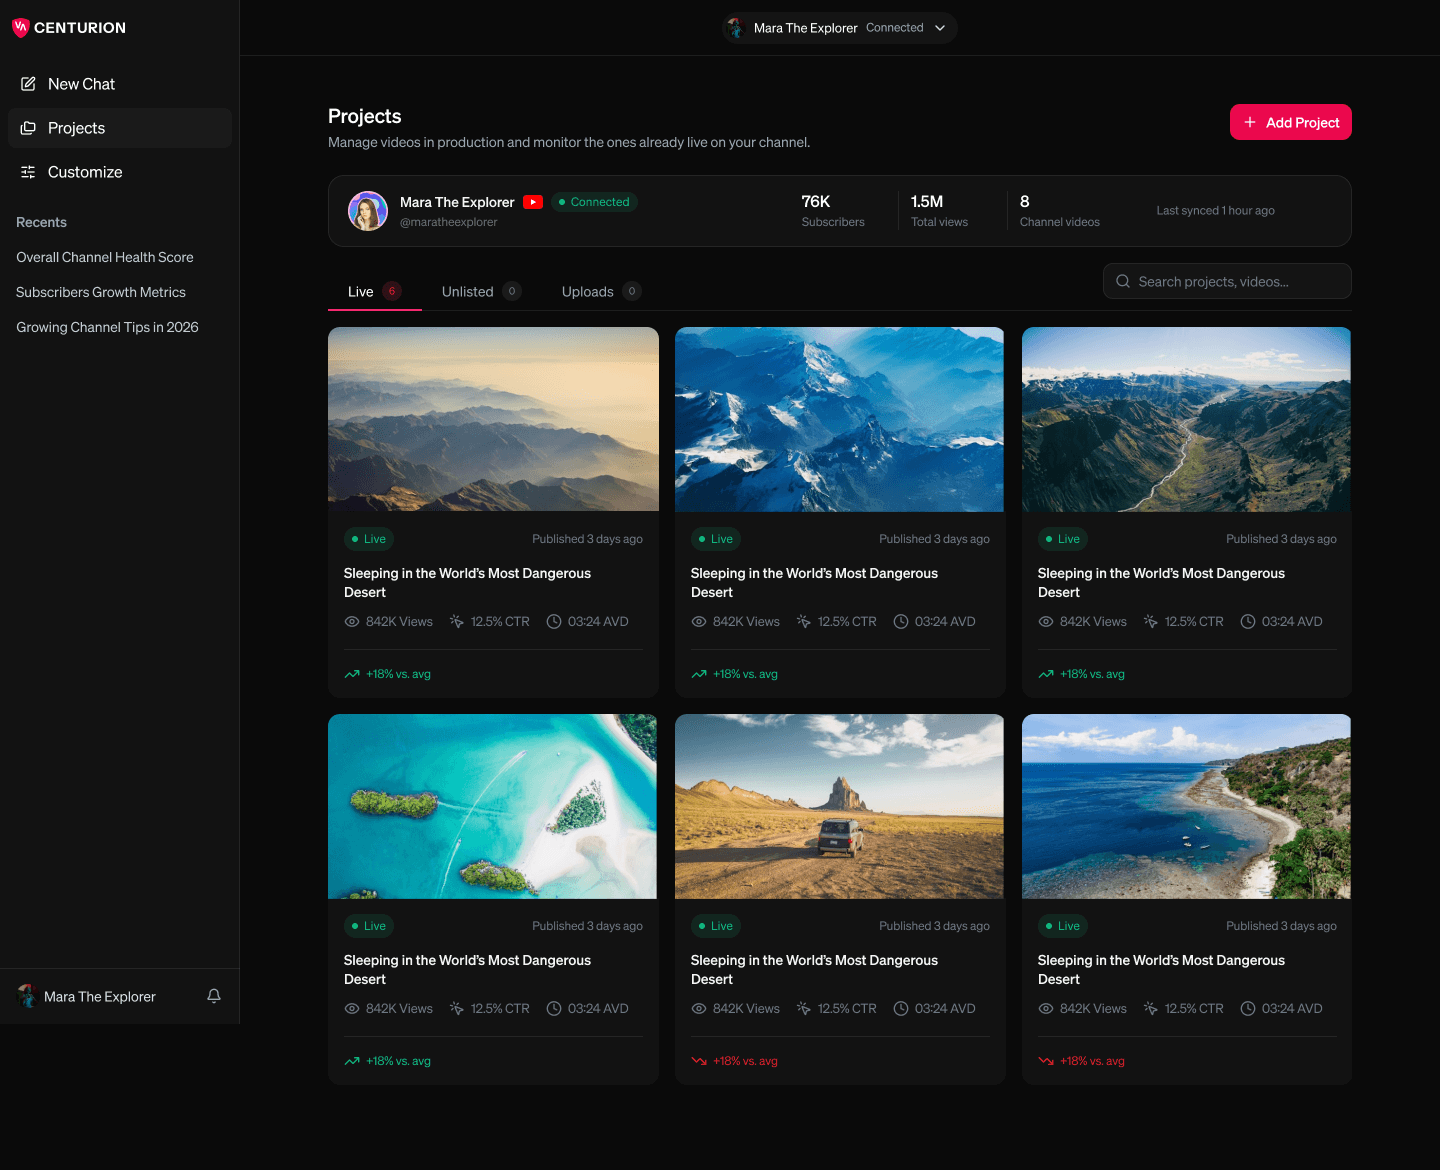Open the green valley river thumbnail
This screenshot has height=1170, width=1440.
tap(1187, 419)
